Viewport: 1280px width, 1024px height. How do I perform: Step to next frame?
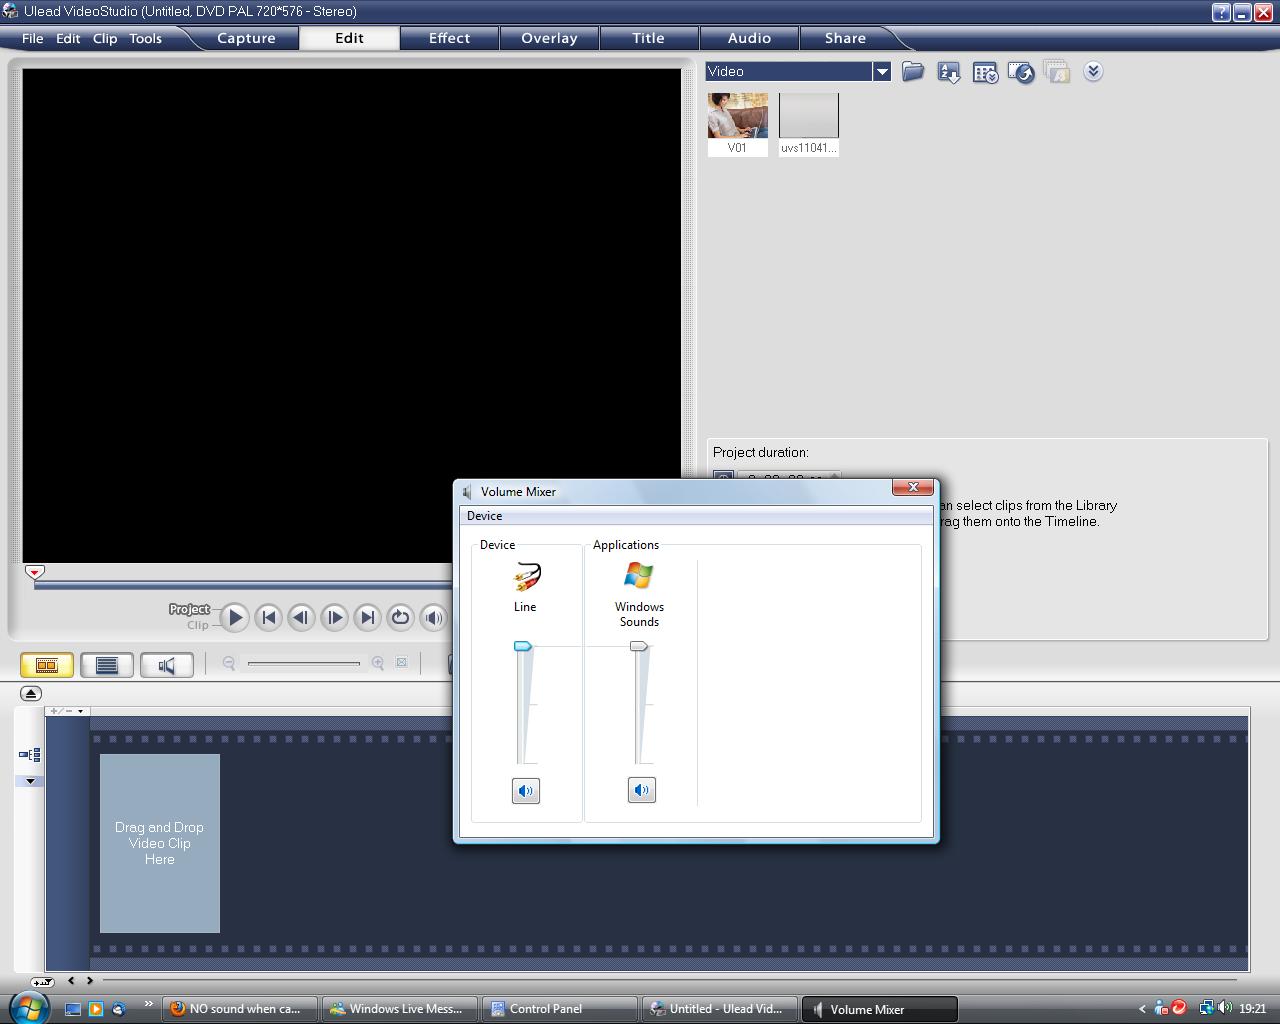pyautogui.click(x=334, y=617)
